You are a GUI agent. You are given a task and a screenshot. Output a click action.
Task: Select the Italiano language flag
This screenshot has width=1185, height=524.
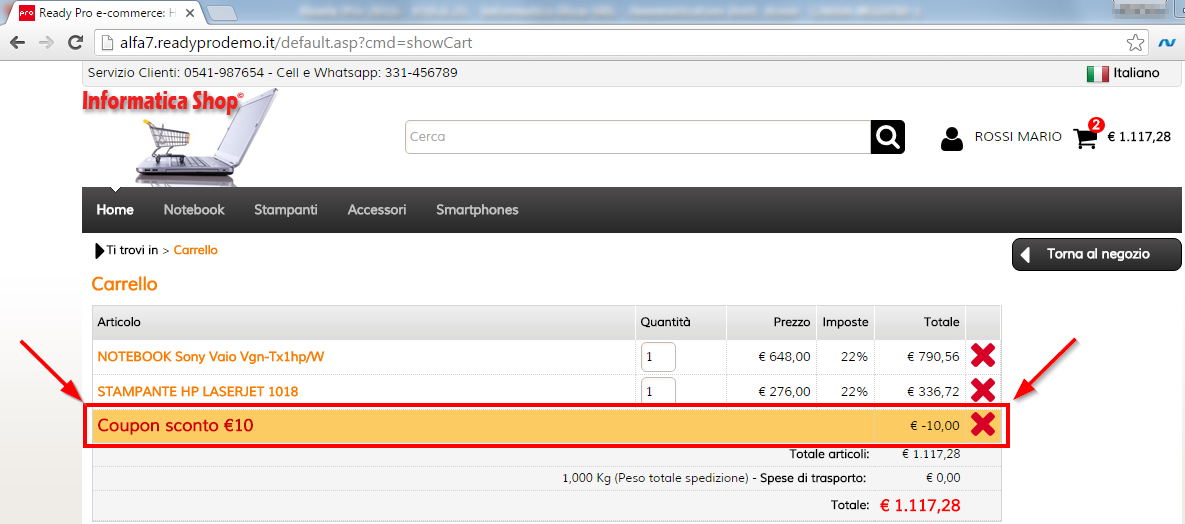coord(1097,73)
